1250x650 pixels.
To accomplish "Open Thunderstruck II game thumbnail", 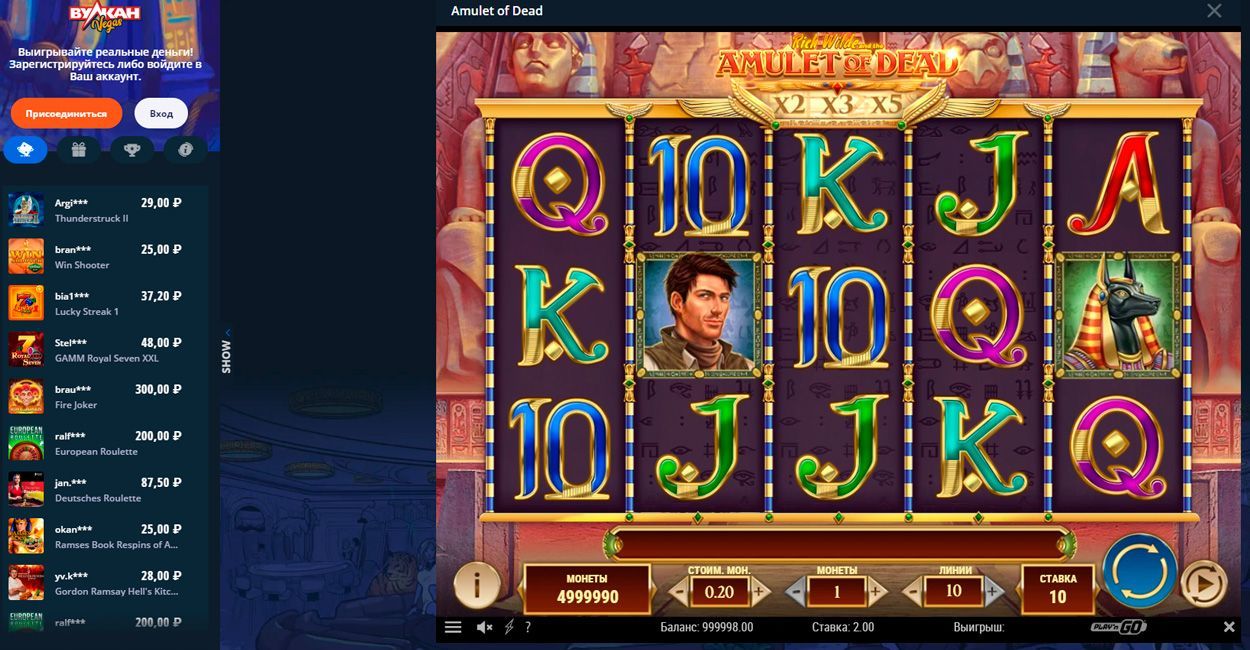I will coord(26,210).
